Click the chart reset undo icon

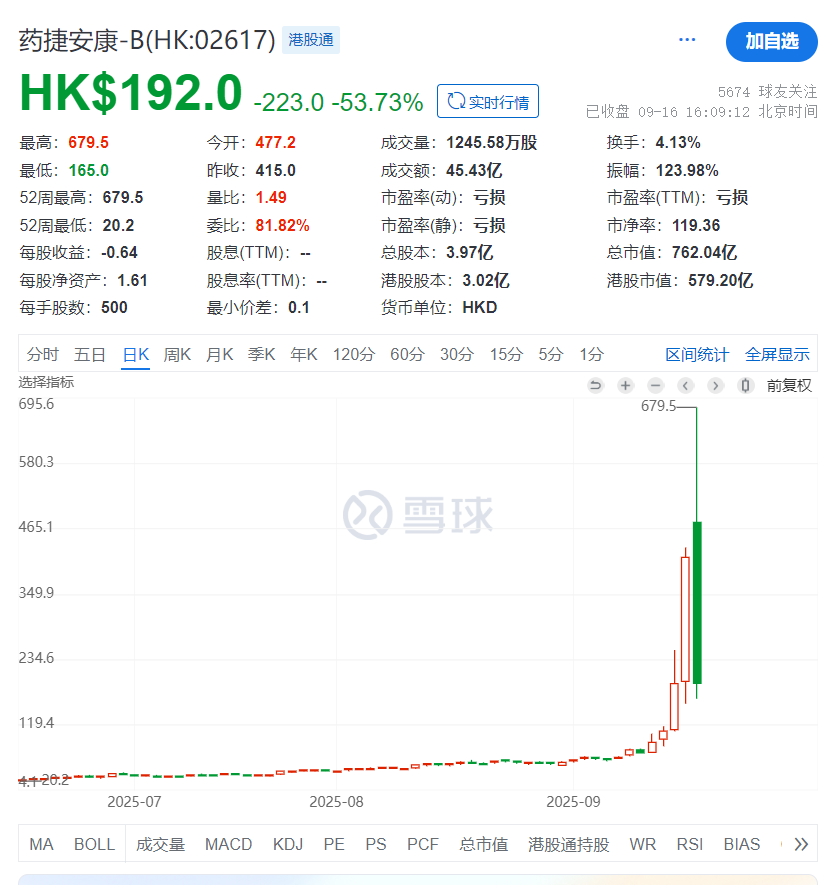tap(595, 385)
